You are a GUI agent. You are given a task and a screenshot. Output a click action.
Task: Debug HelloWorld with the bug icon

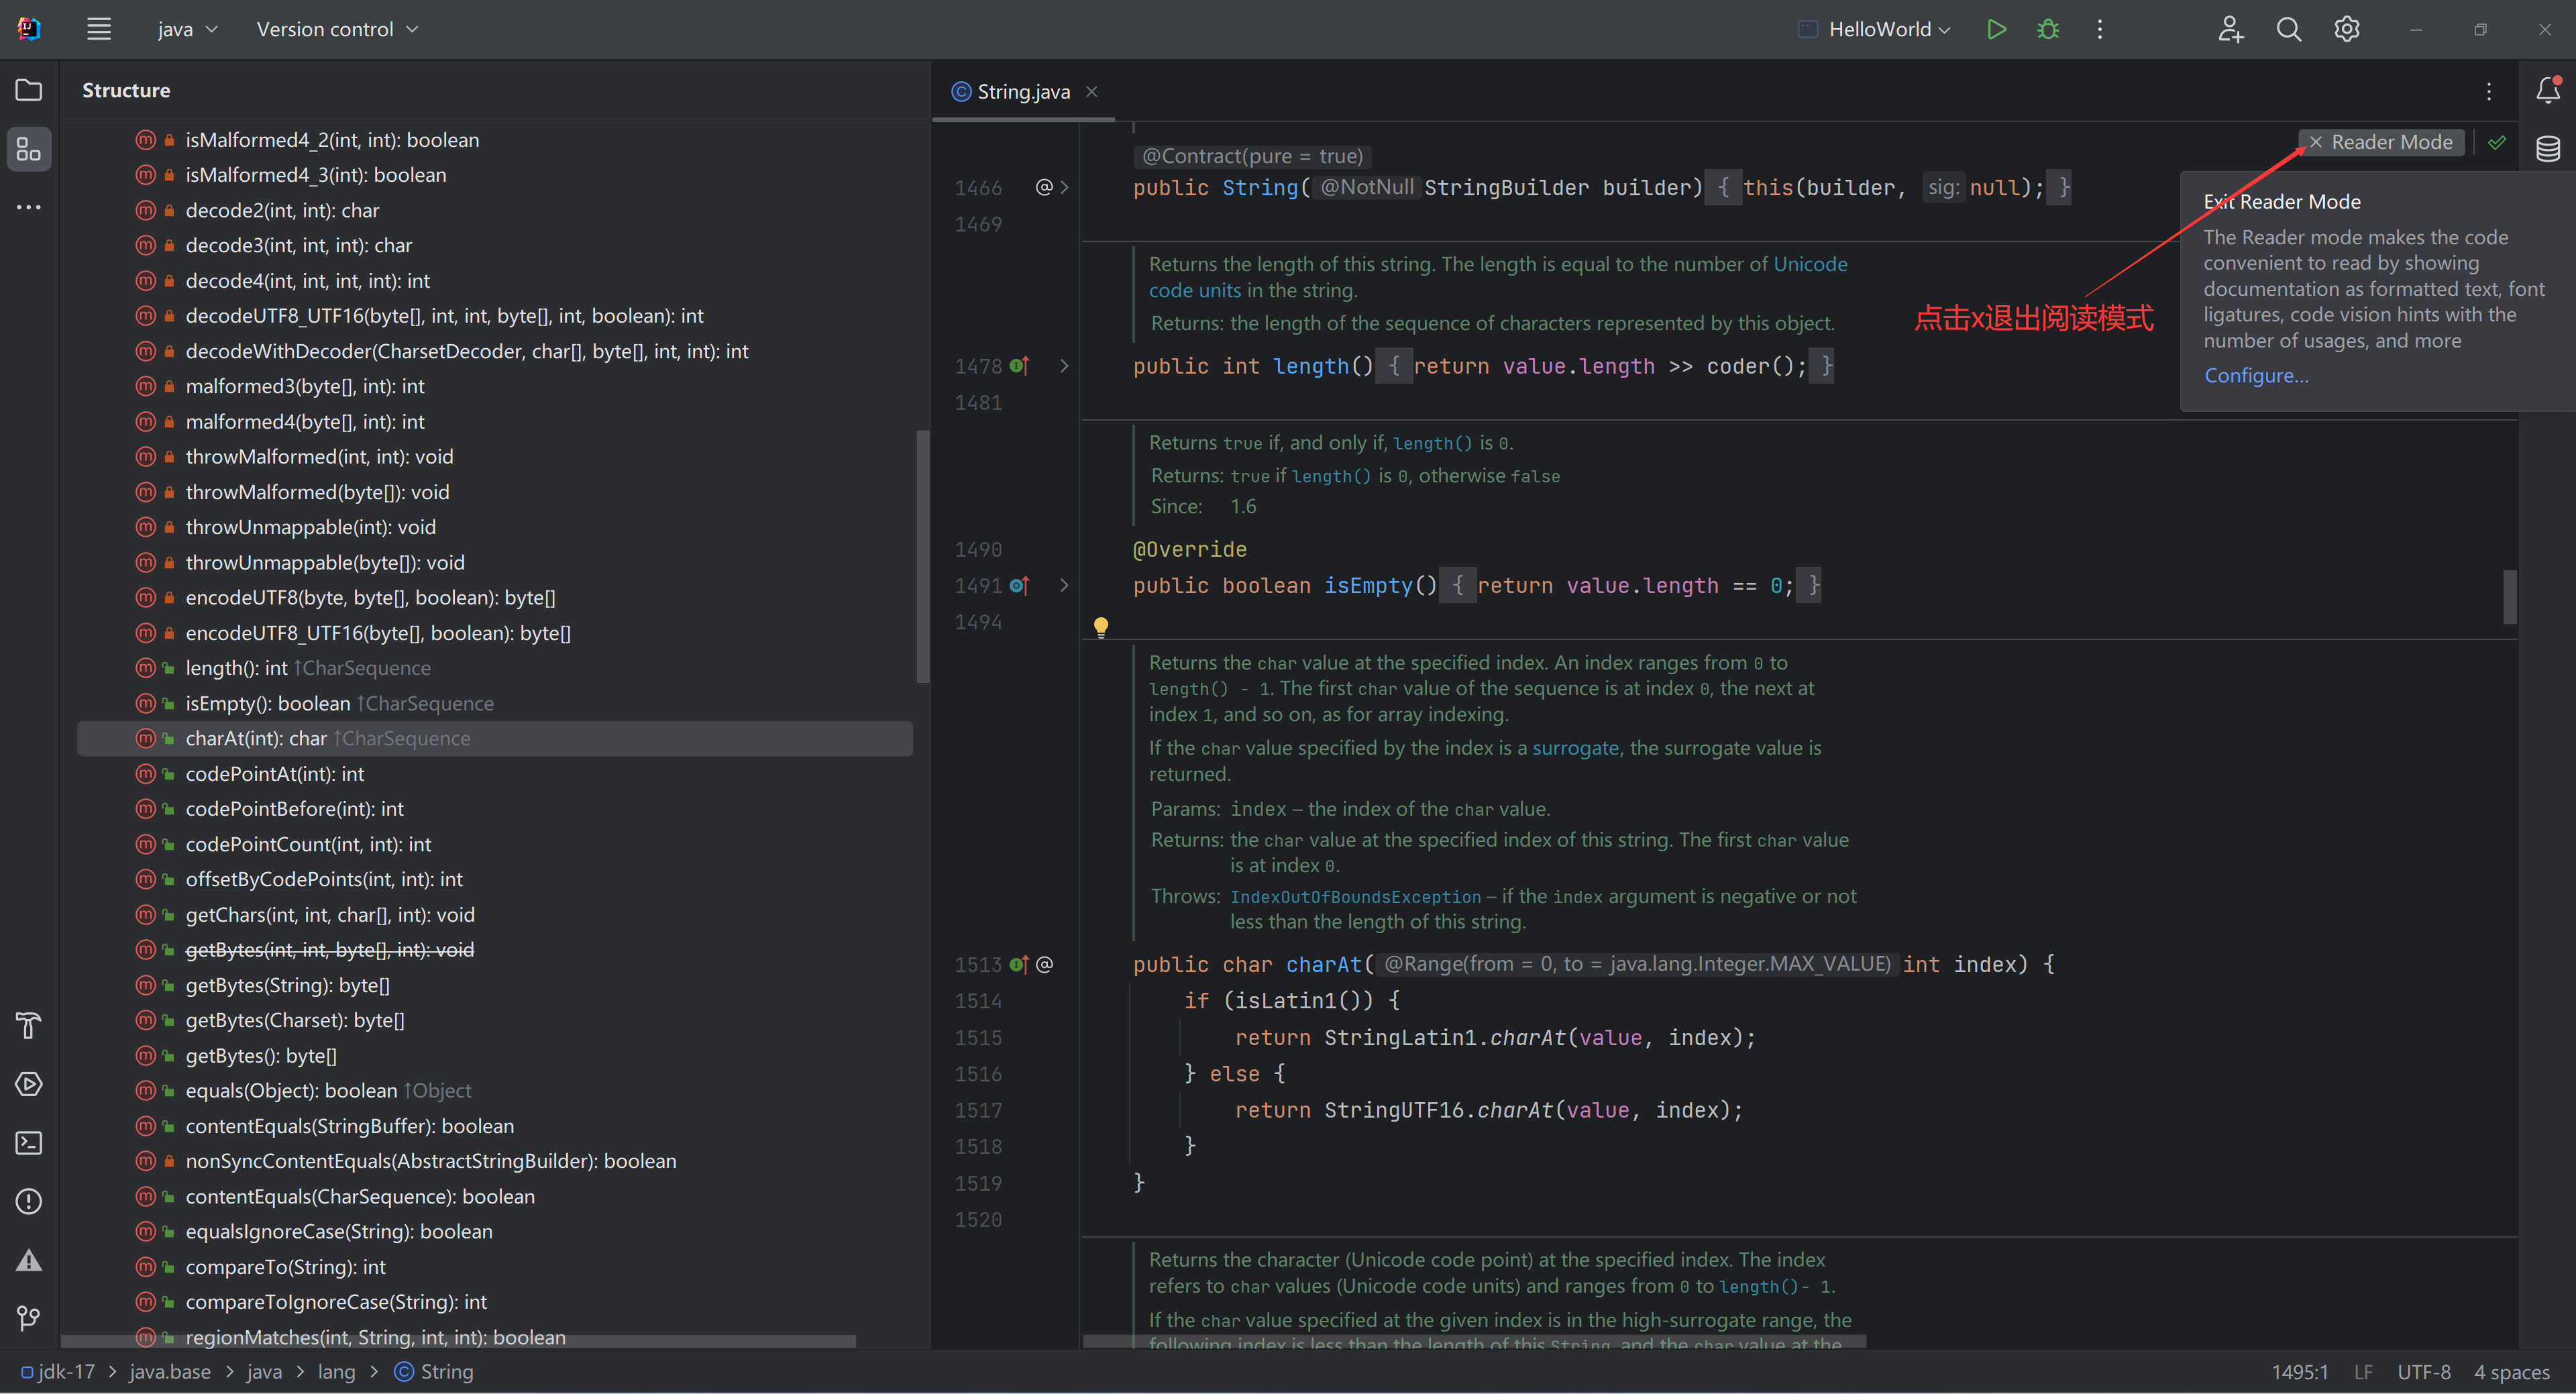coord(2048,29)
